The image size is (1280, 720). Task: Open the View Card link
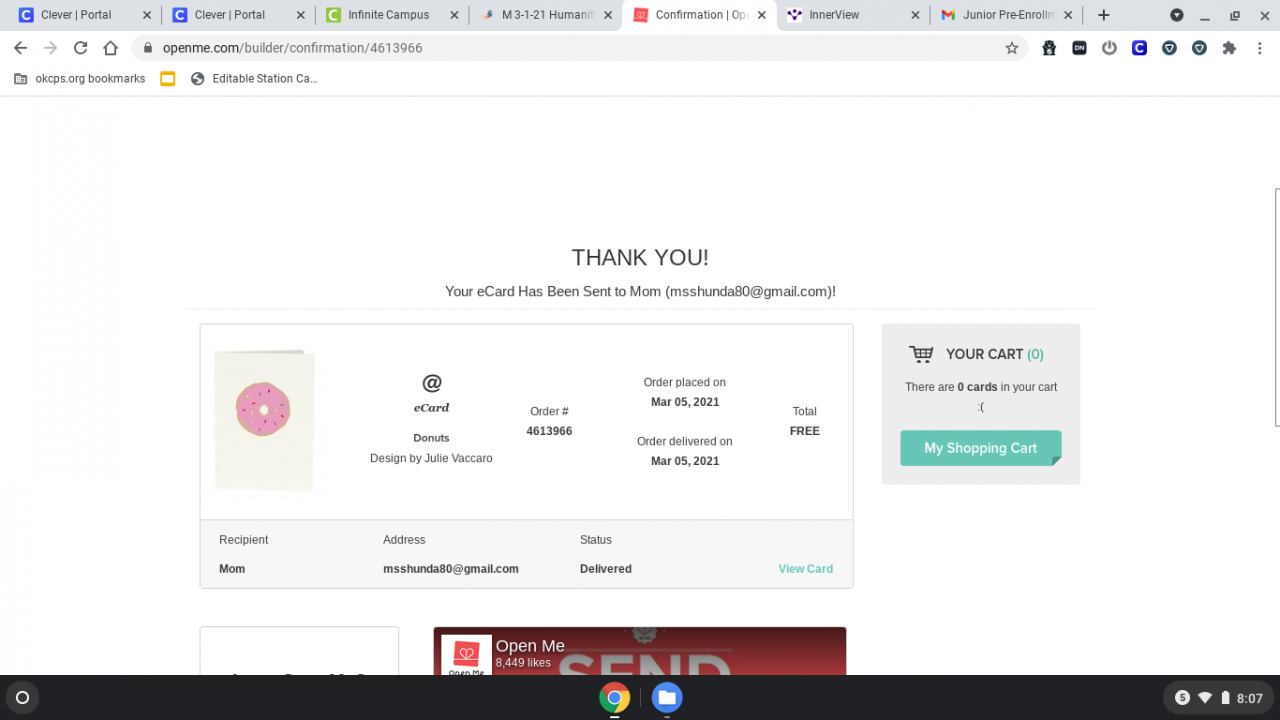805,569
